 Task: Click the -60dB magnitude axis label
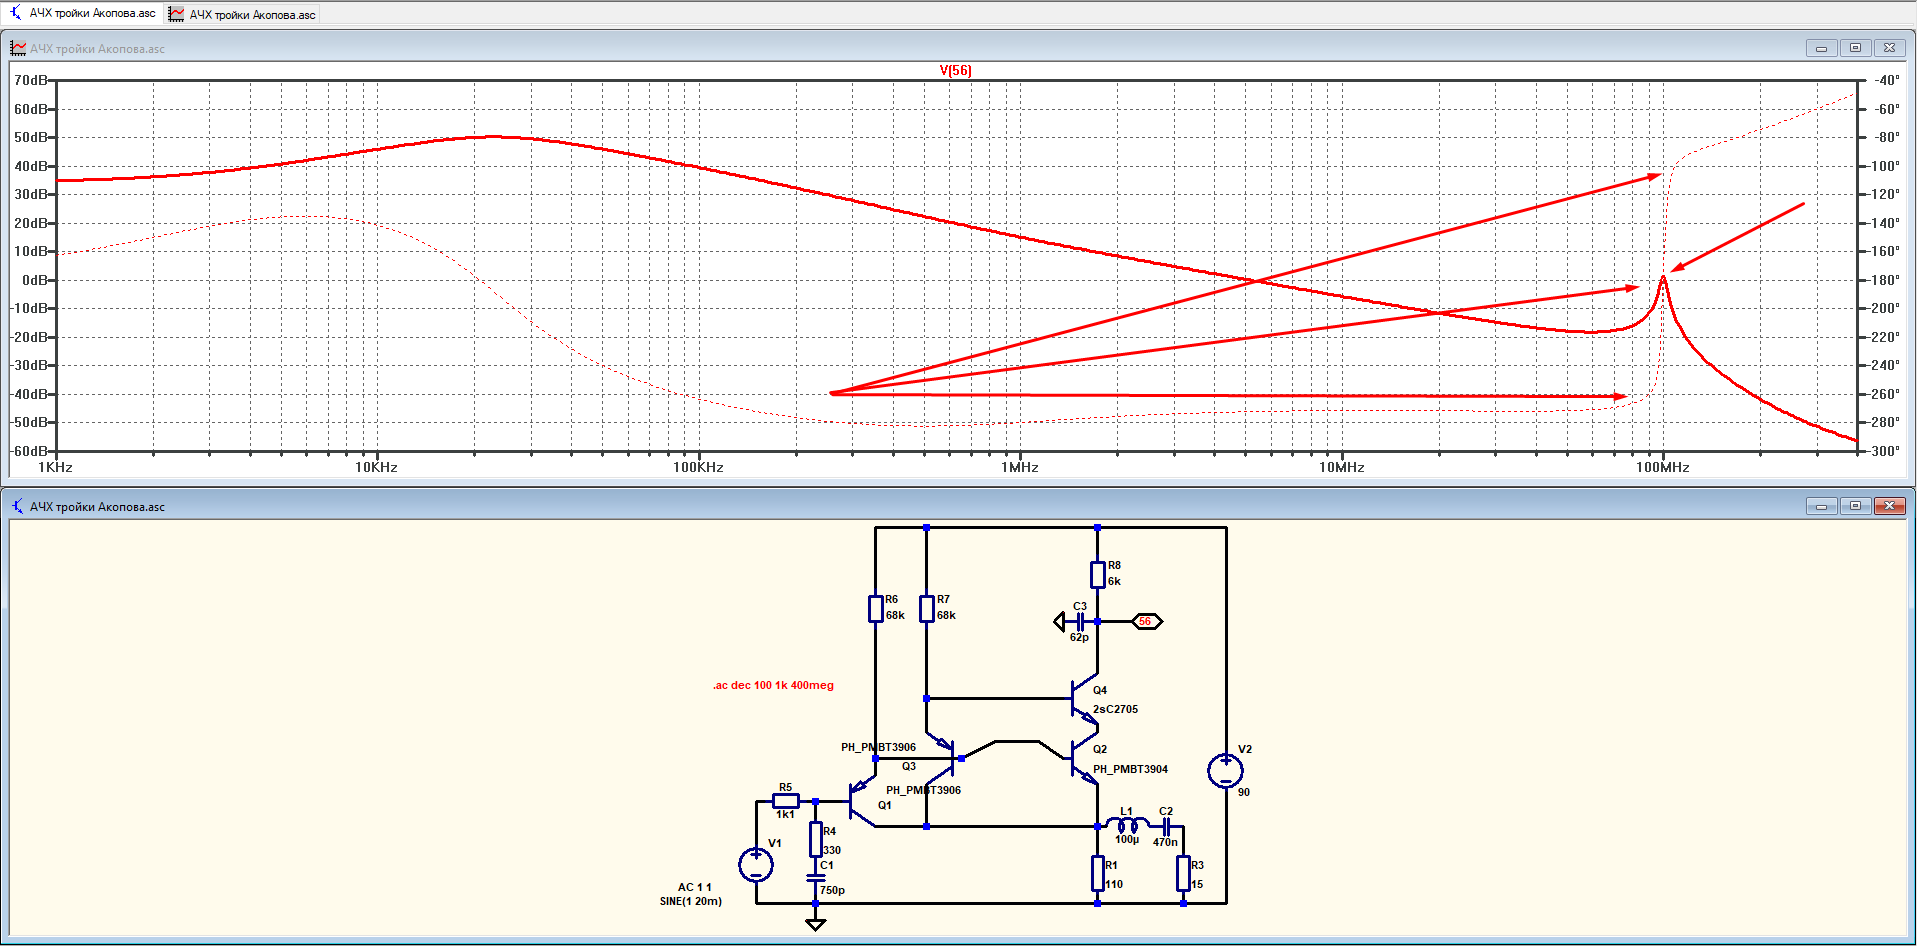[x=29, y=451]
